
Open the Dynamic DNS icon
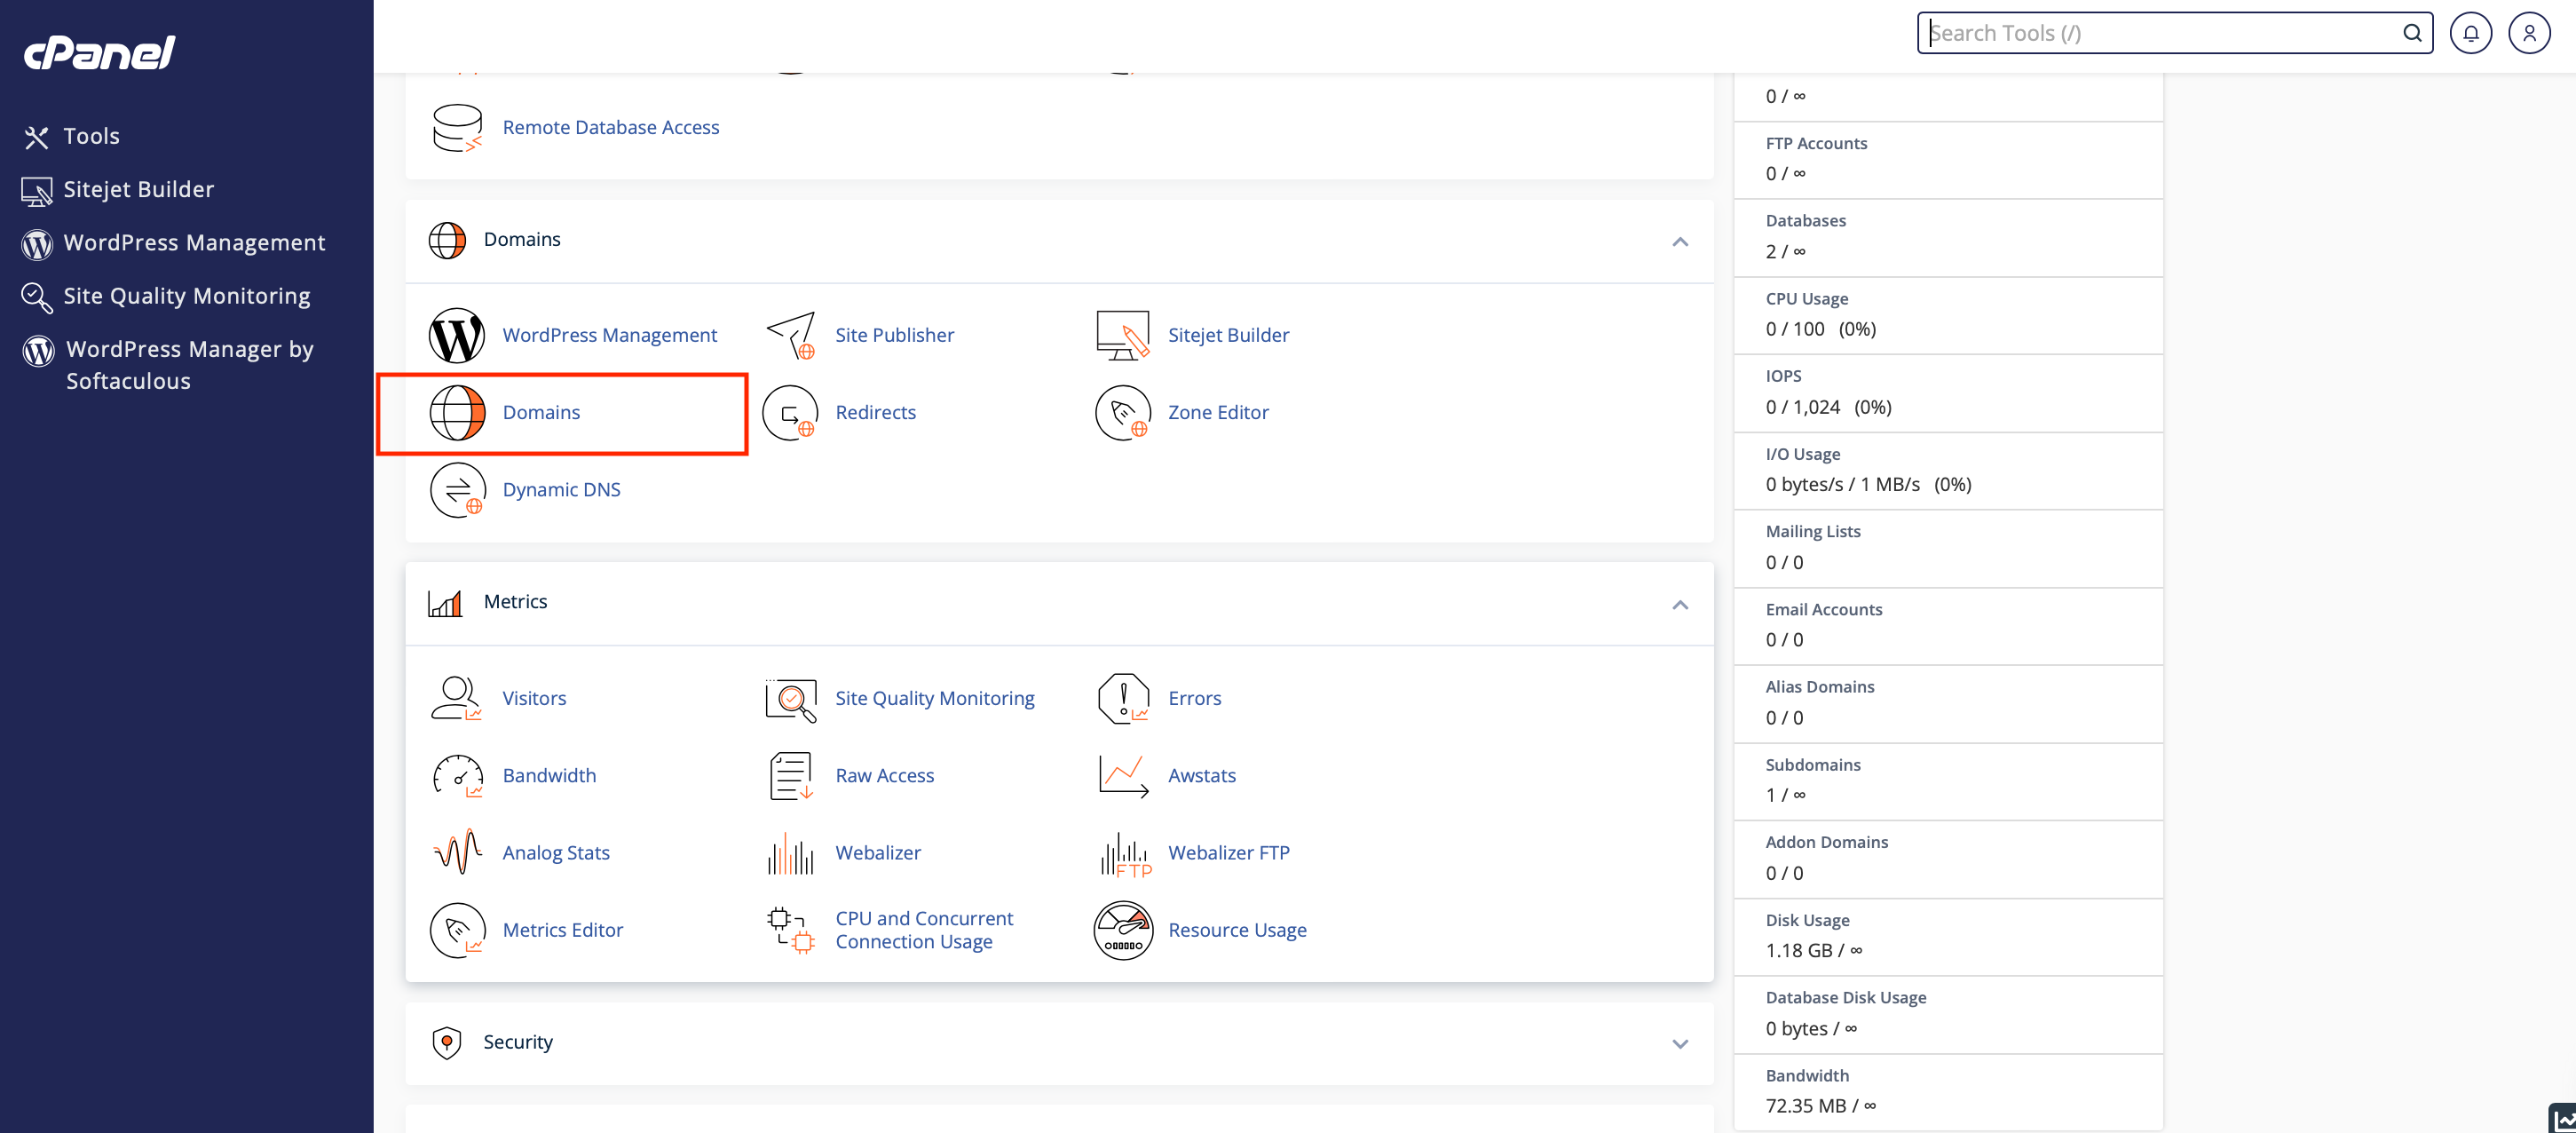(457, 490)
